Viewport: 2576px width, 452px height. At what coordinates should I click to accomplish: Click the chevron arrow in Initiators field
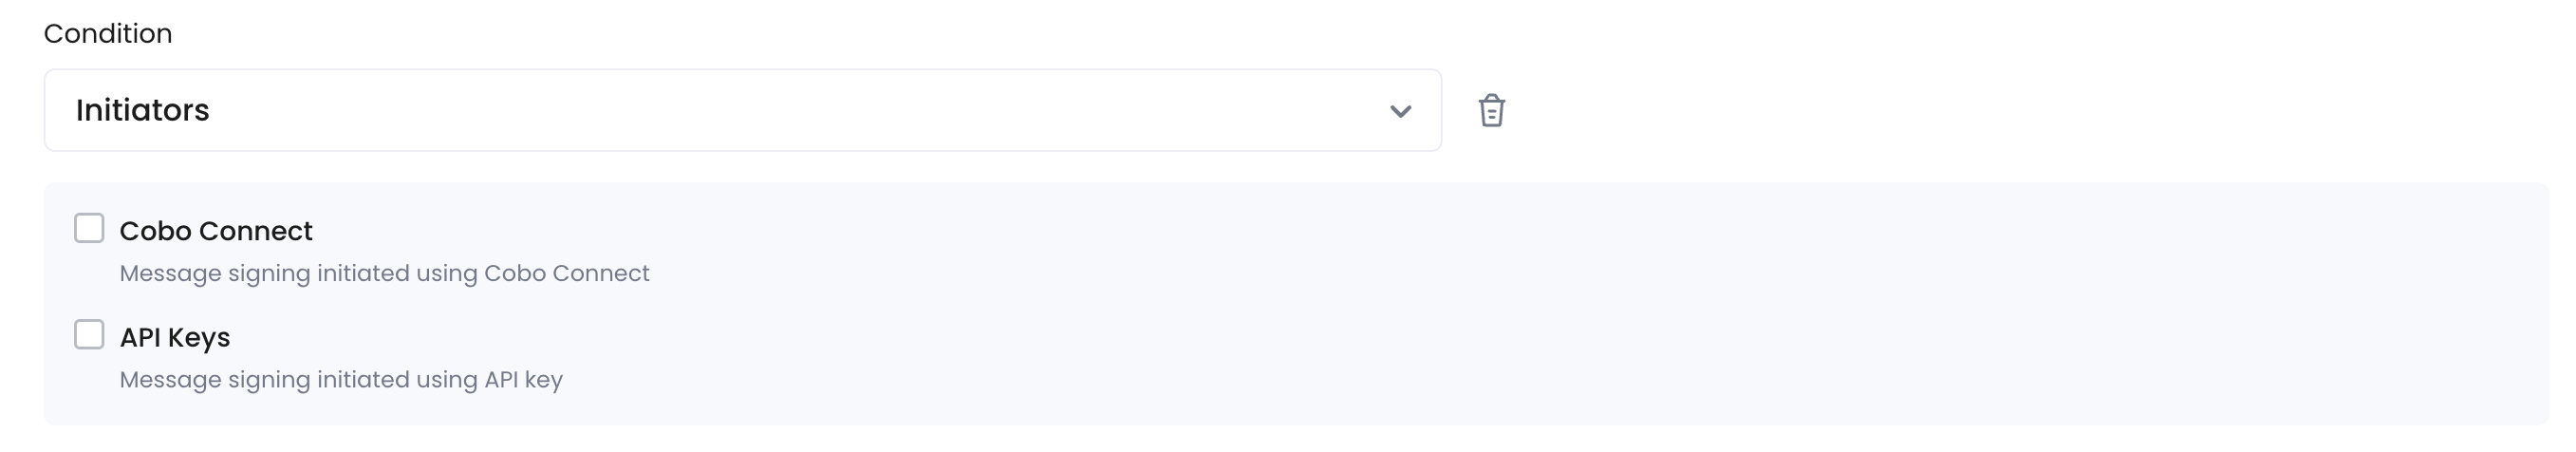1400,111
